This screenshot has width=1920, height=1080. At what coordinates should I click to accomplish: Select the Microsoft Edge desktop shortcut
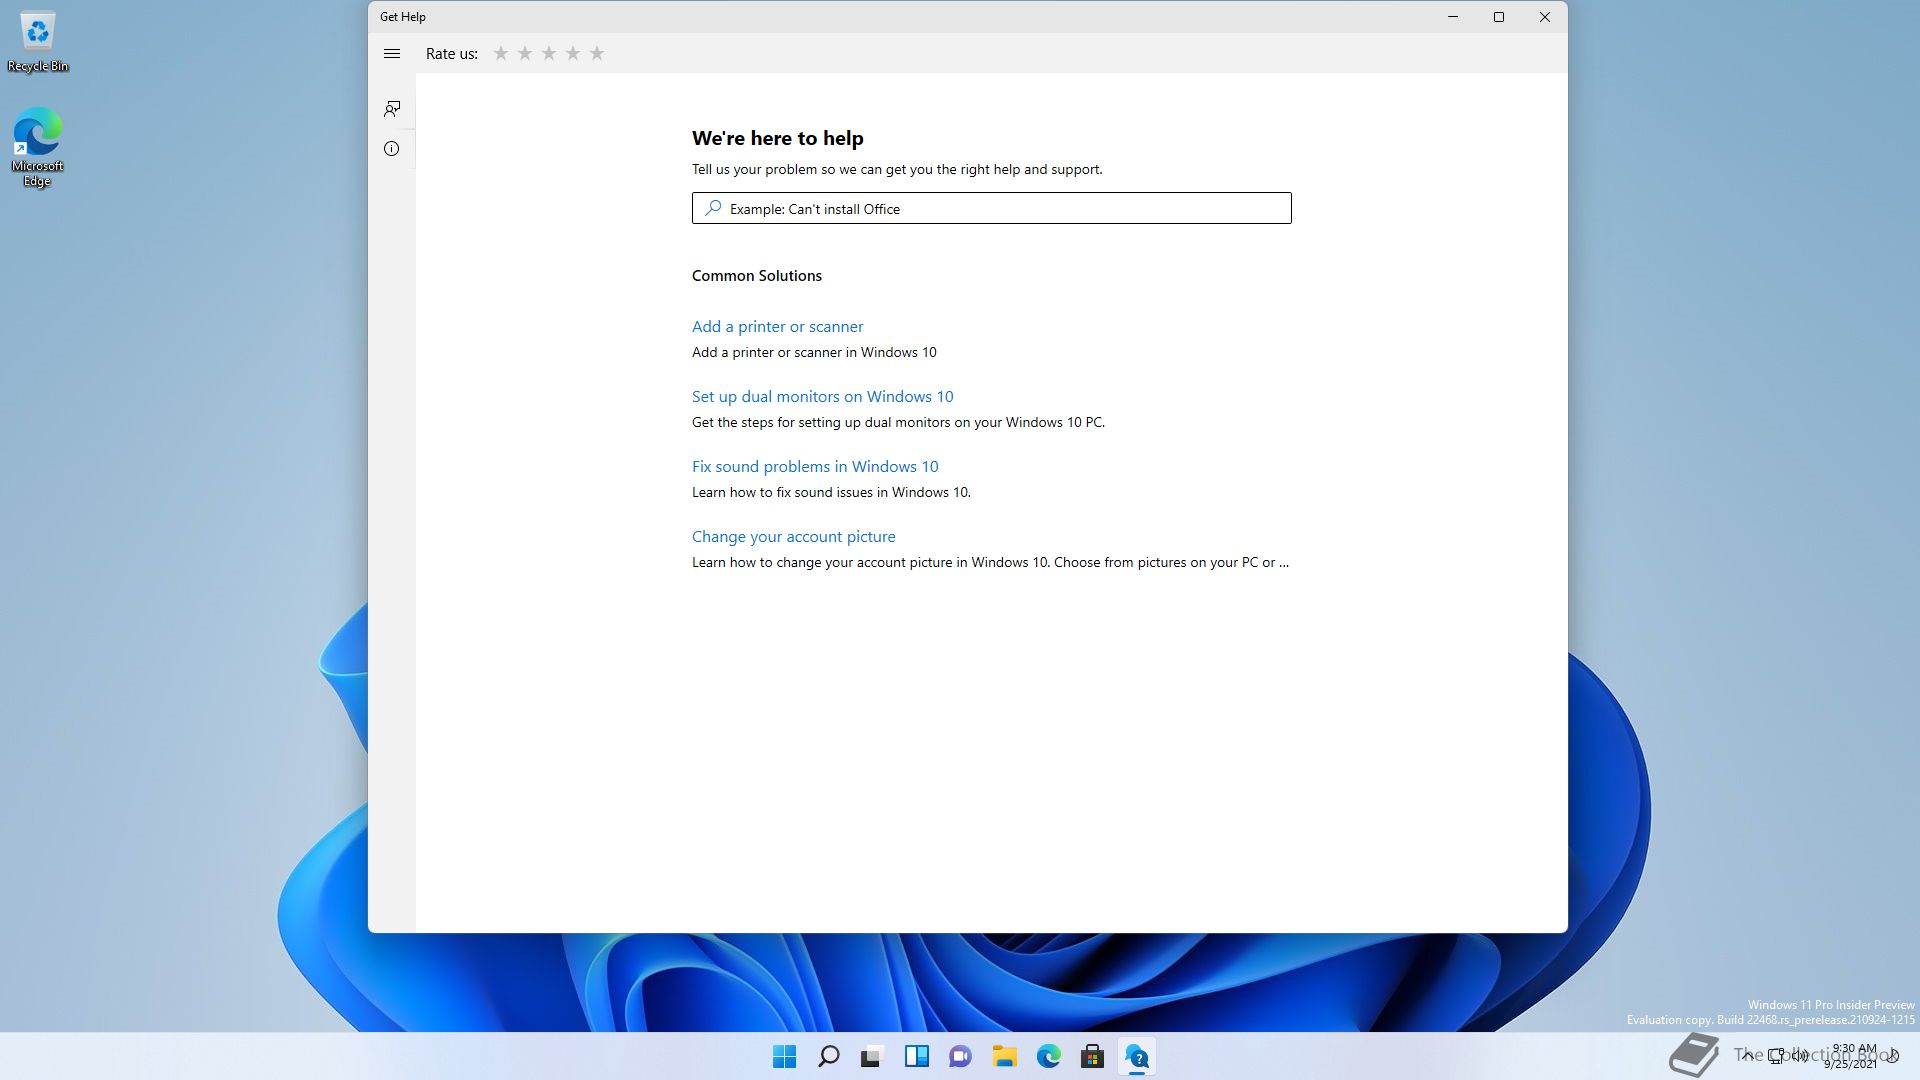(38, 147)
